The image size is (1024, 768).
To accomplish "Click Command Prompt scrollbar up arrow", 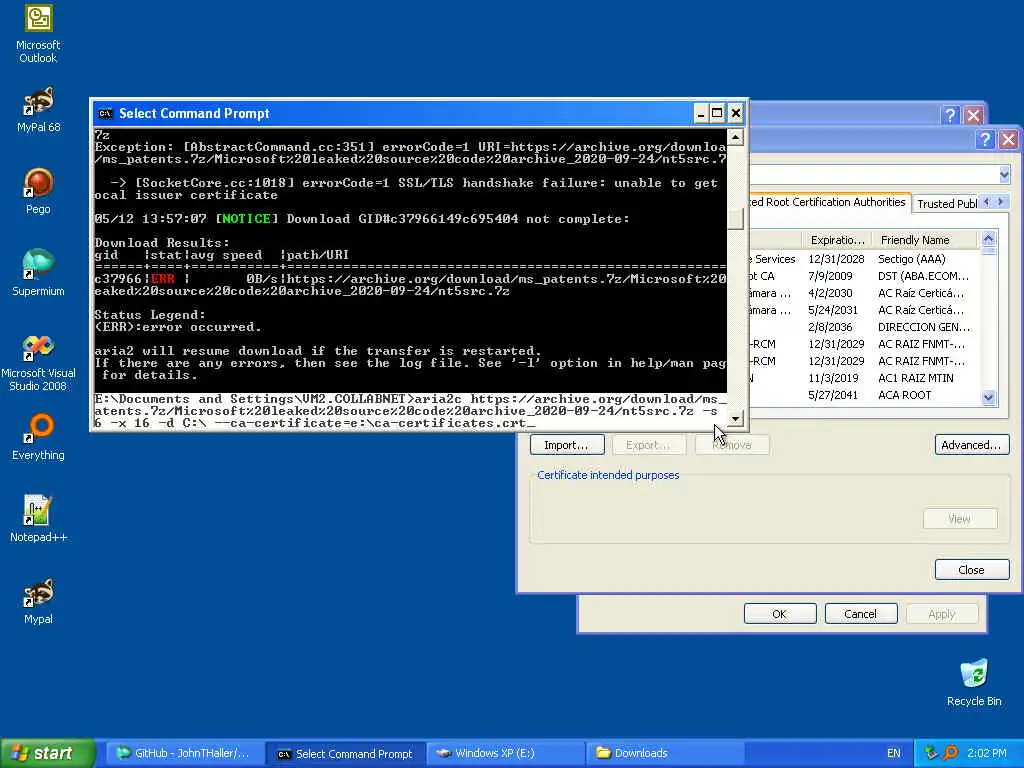I will pyautogui.click(x=735, y=137).
